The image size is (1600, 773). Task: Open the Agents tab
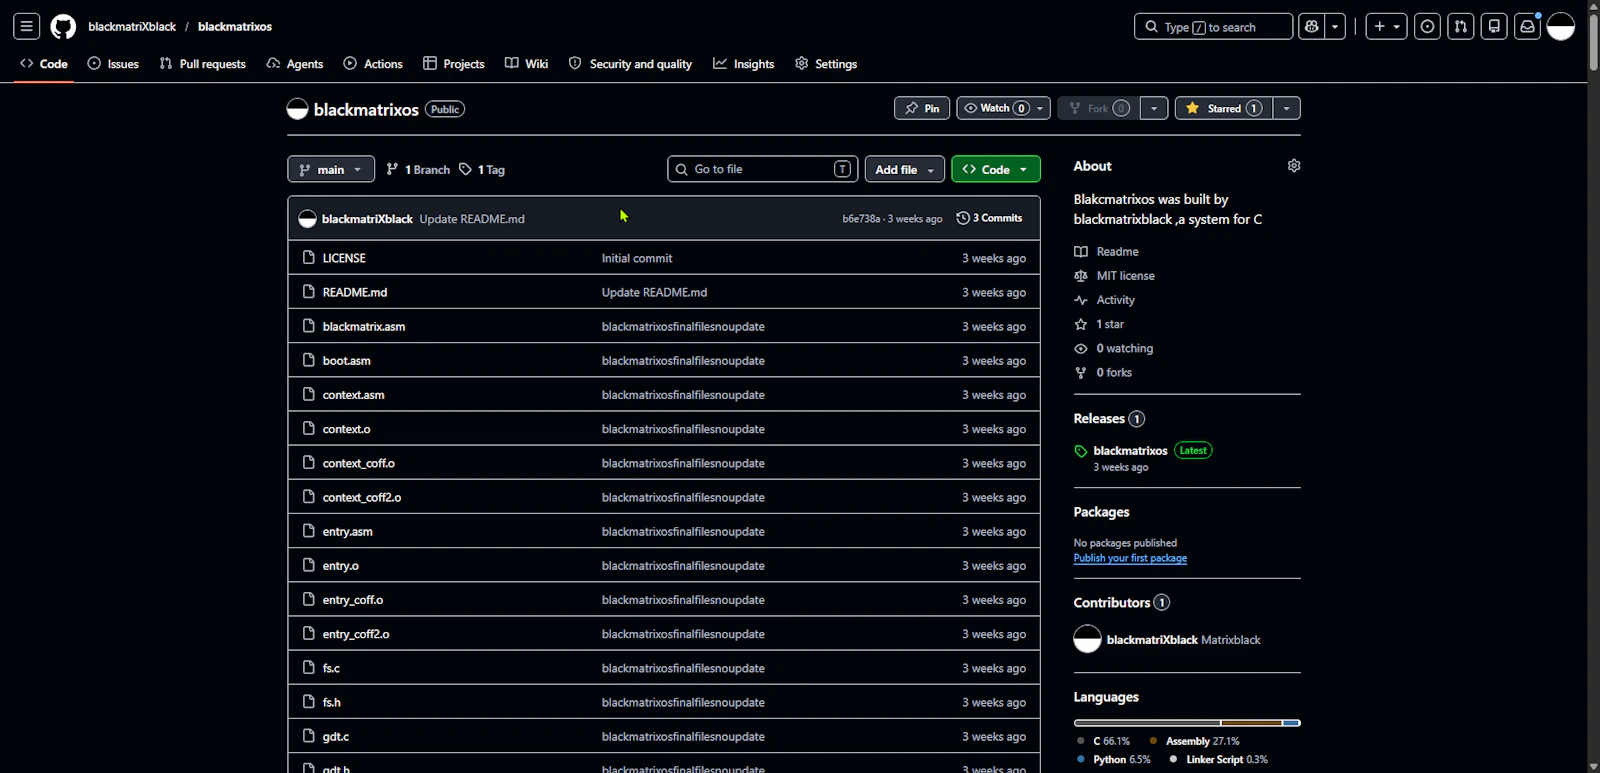tap(295, 64)
